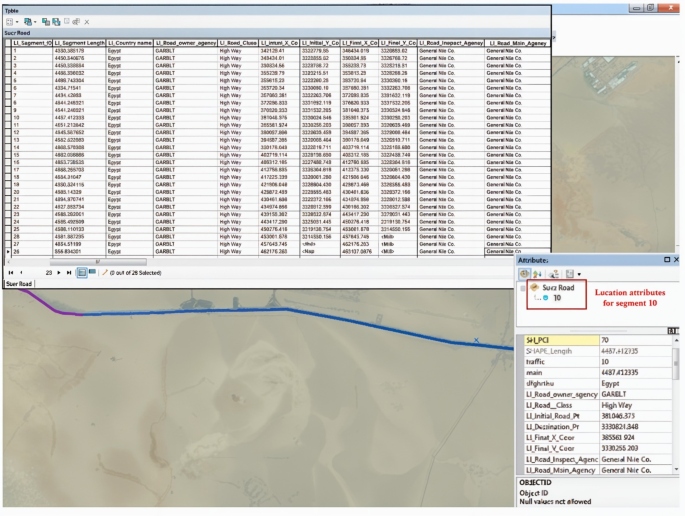The width and height of the screenshot is (685, 516).
Task: Move to the next record
Action: point(57,272)
